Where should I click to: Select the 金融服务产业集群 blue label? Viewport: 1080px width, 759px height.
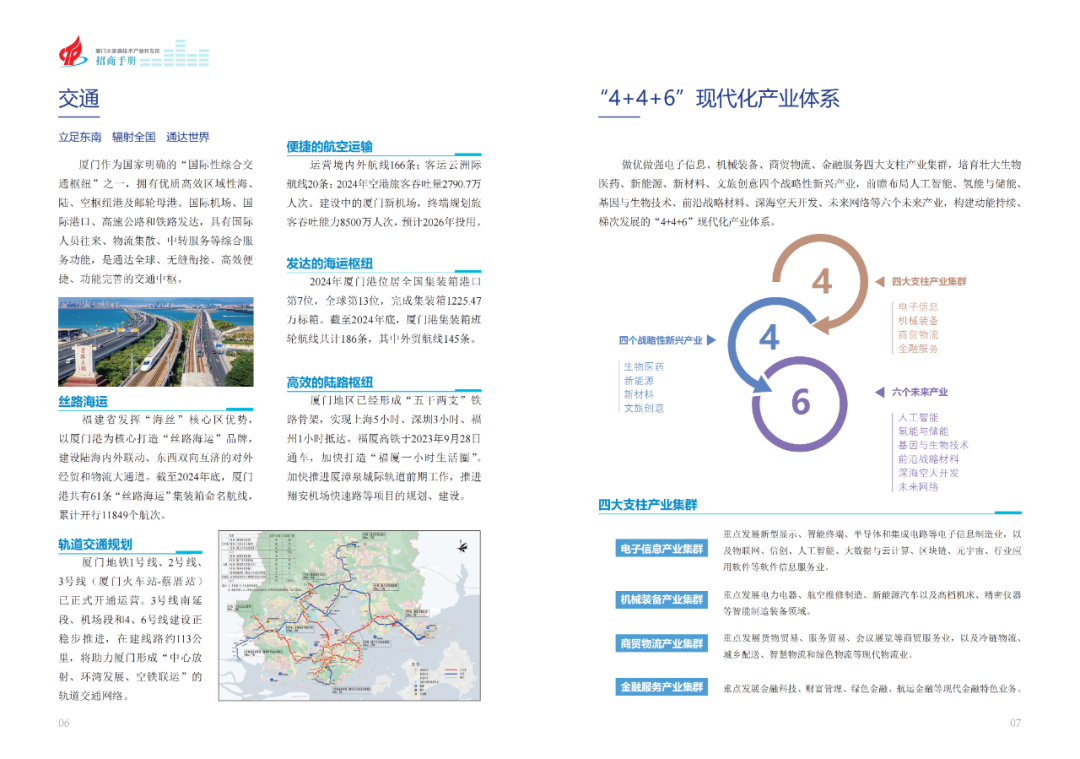pyautogui.click(x=661, y=687)
